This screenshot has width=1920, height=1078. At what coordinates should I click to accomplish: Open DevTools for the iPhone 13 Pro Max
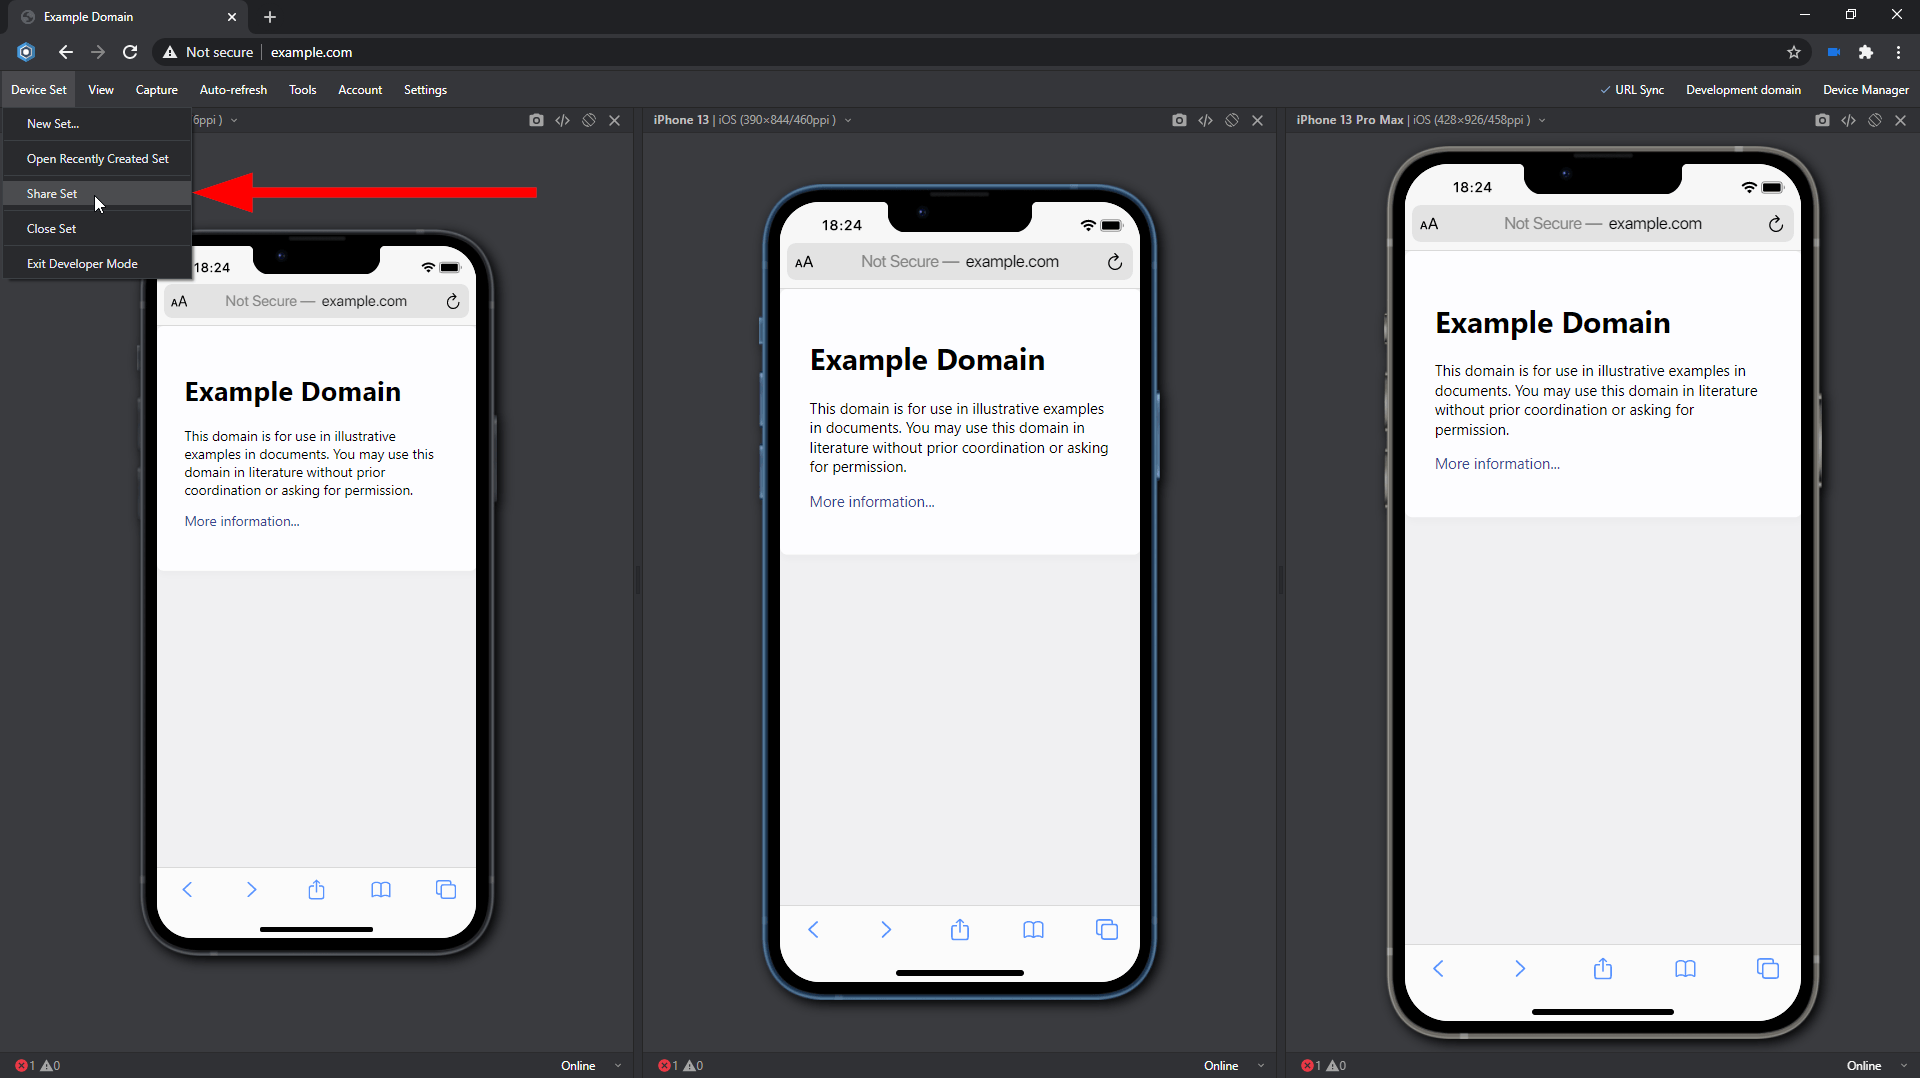click(x=1847, y=120)
